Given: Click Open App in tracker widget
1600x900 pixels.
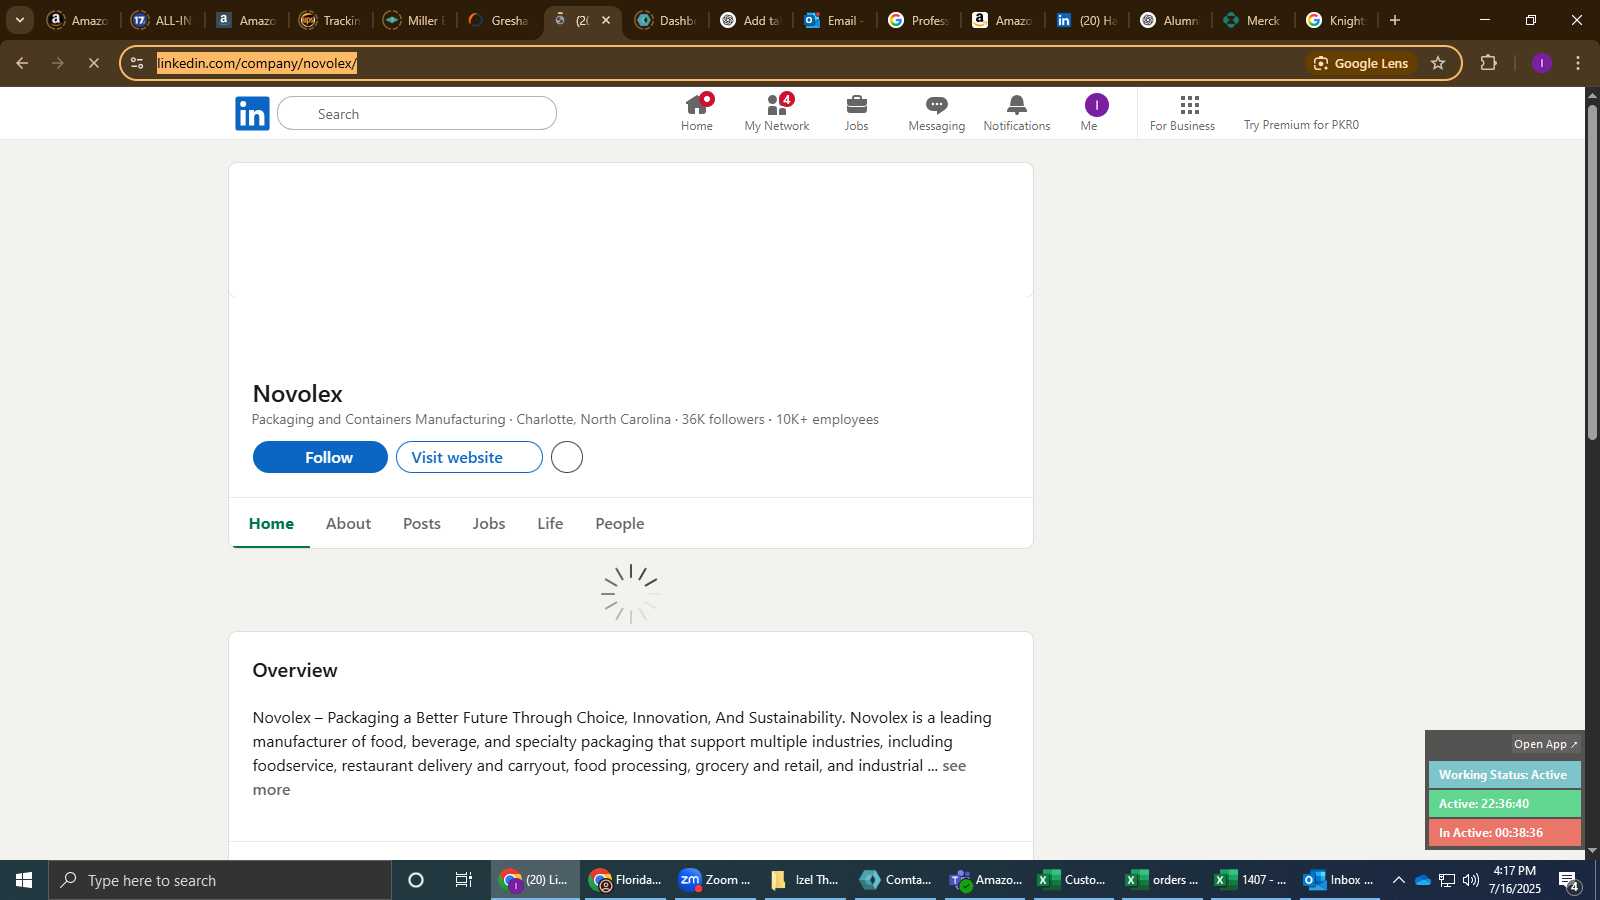Looking at the screenshot, I should [x=1545, y=744].
